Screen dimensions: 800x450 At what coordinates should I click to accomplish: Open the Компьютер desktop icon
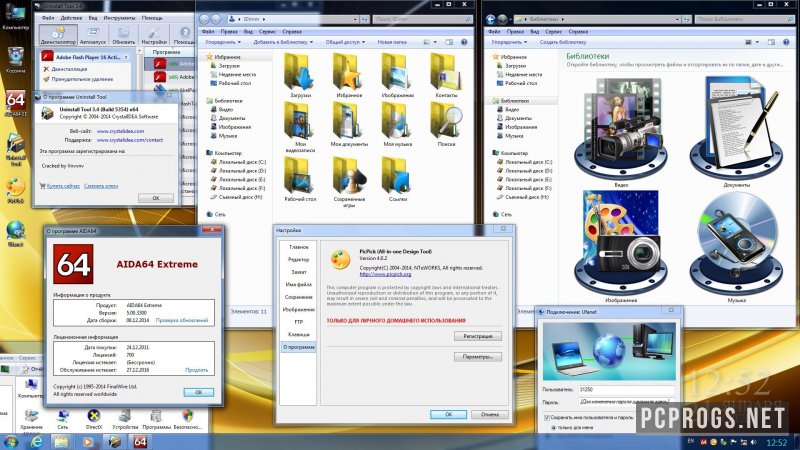(x=16, y=16)
